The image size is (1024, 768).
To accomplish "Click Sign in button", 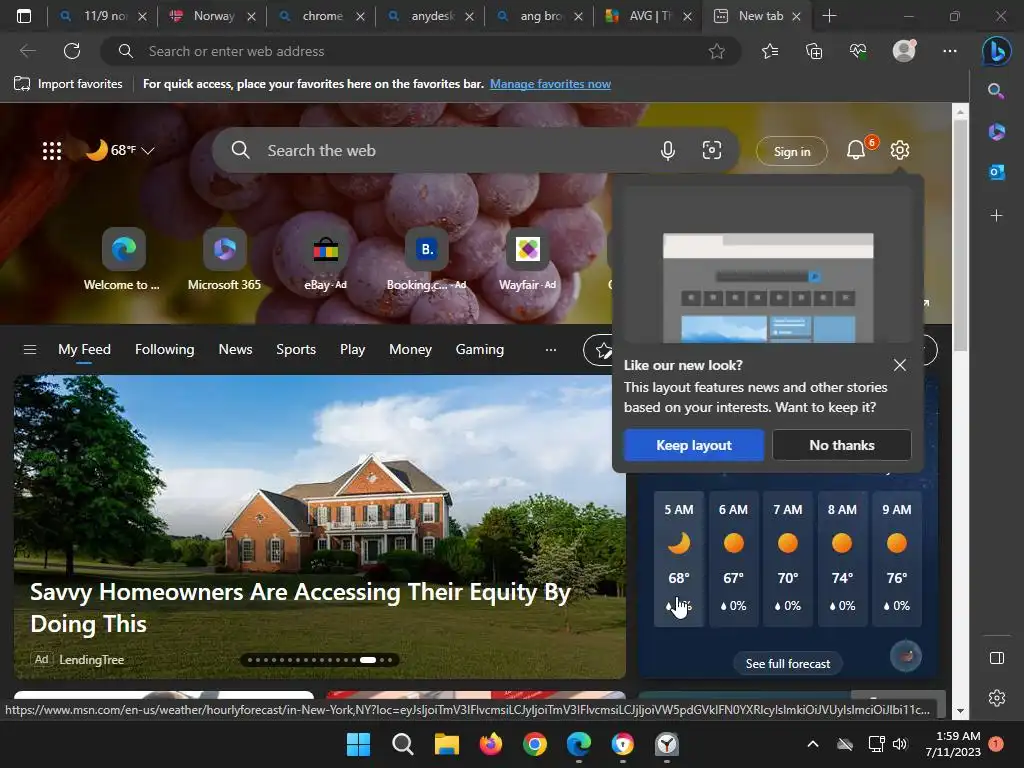I will (x=792, y=152).
